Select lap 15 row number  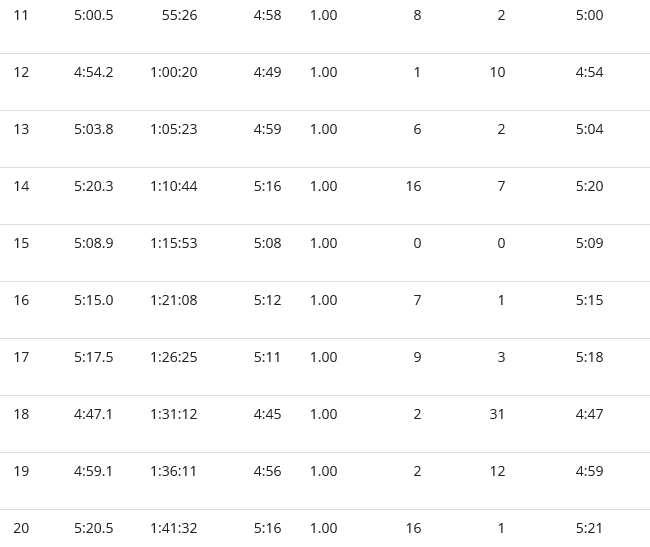coord(21,243)
